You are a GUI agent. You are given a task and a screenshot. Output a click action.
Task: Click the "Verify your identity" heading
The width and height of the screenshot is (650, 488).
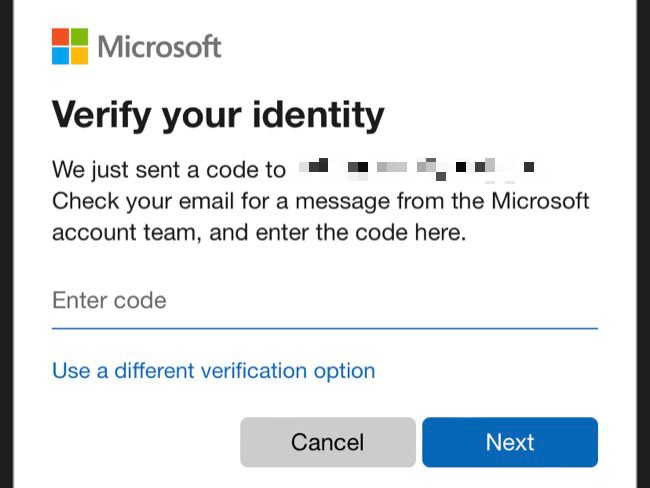(x=218, y=115)
